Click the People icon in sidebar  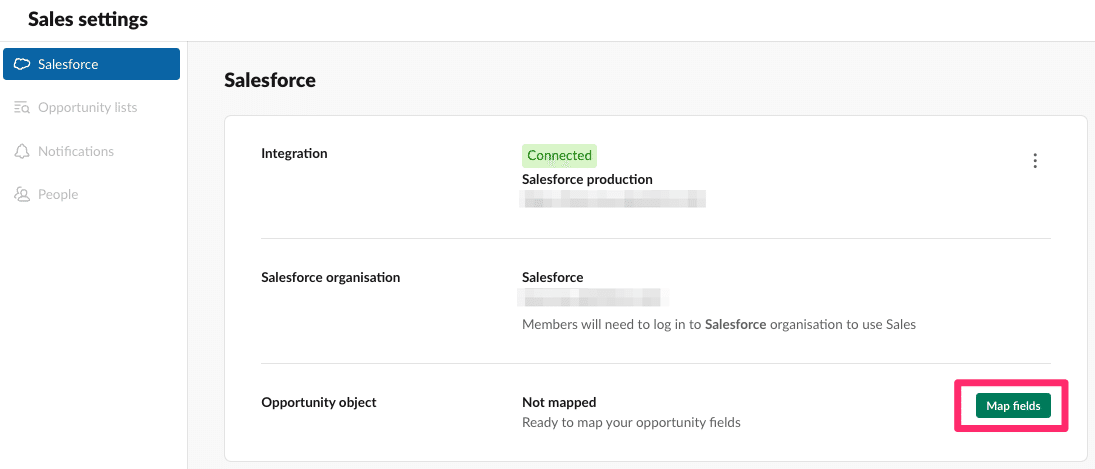click(22, 195)
